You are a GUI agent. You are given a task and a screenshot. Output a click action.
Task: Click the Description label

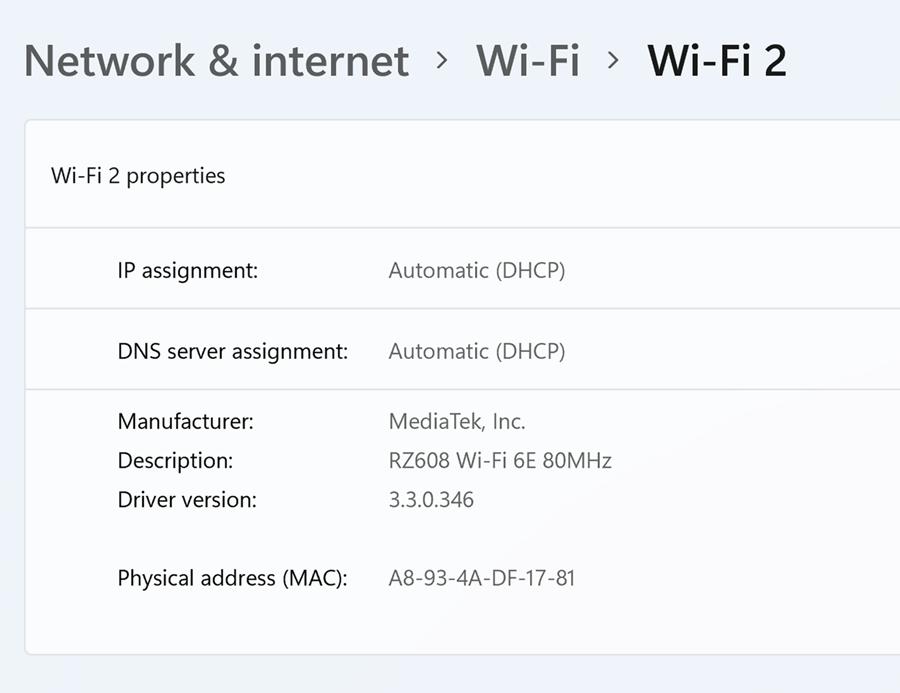tap(175, 461)
